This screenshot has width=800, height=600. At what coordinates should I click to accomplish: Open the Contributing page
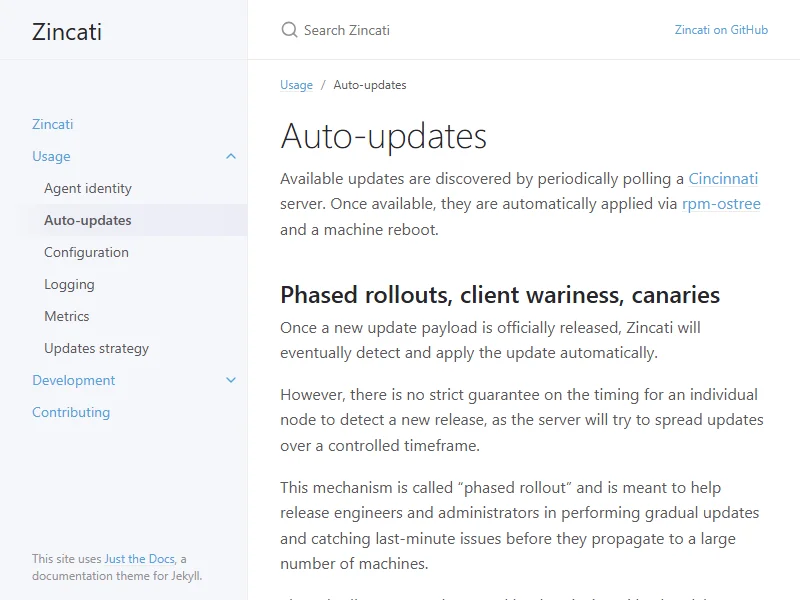pos(71,412)
